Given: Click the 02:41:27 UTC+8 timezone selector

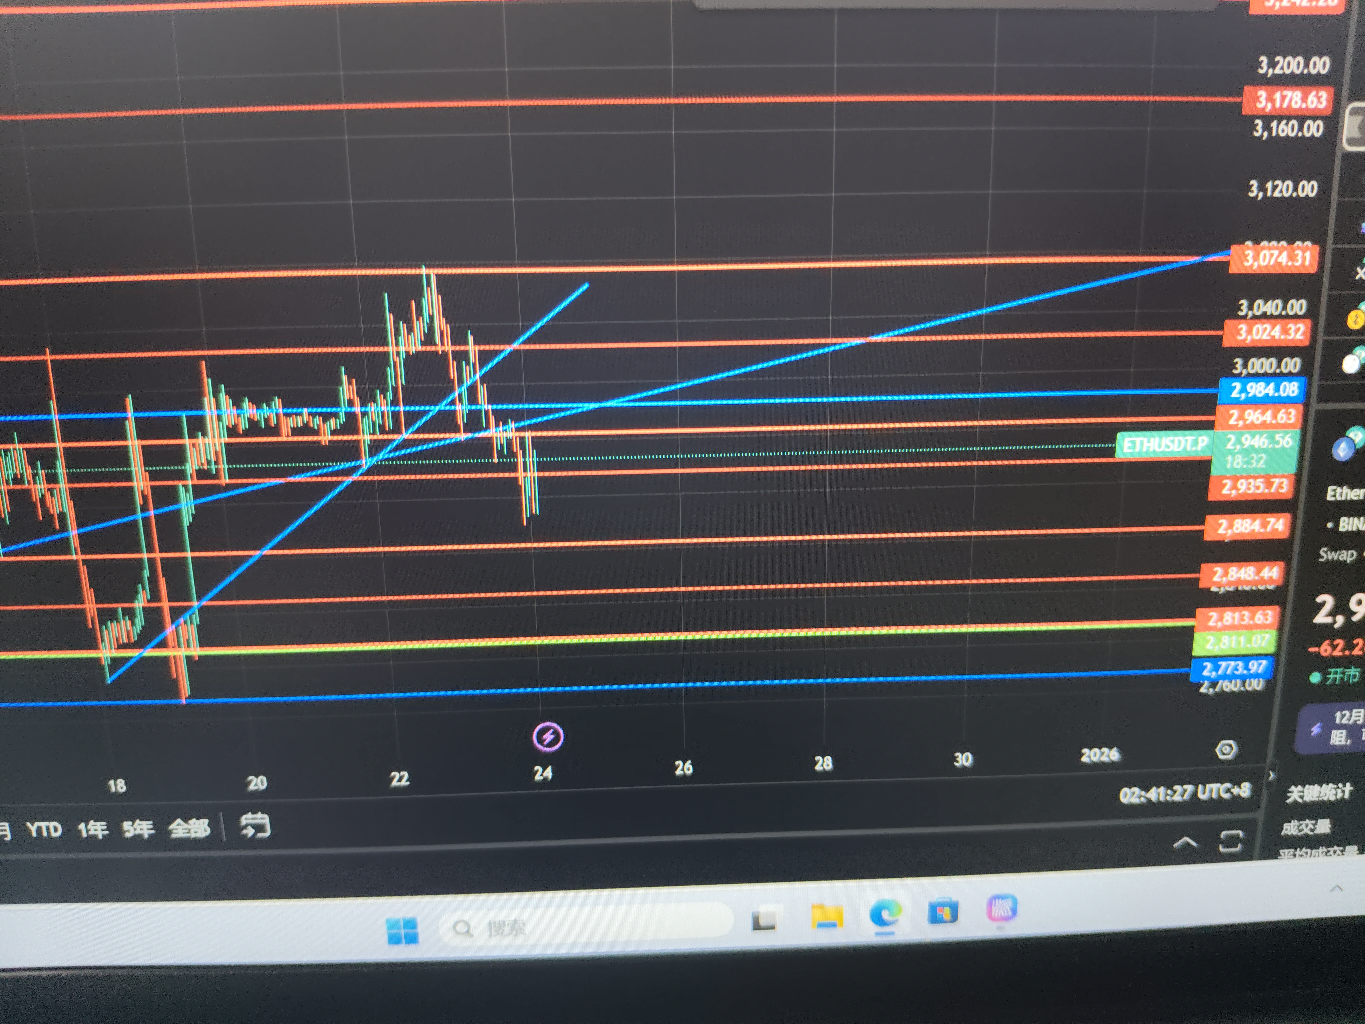Looking at the screenshot, I should [x=1184, y=793].
